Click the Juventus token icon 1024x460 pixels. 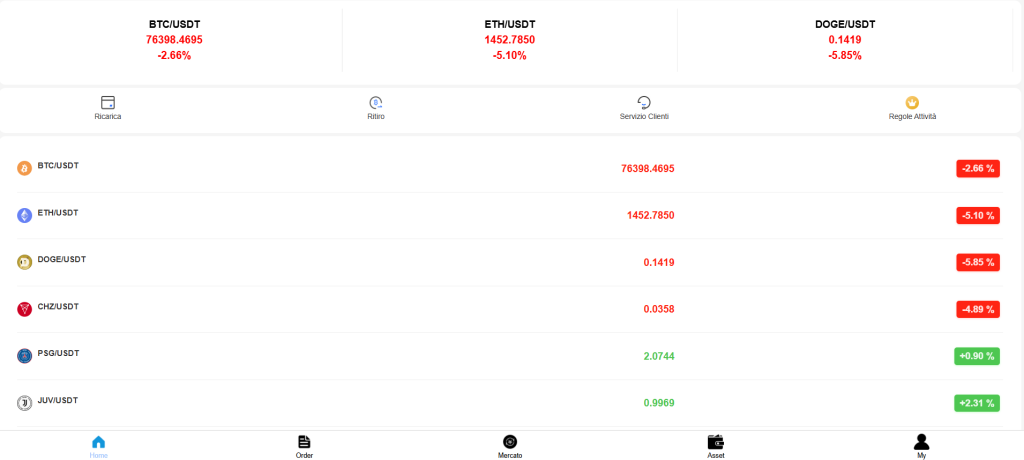[x=24, y=403]
